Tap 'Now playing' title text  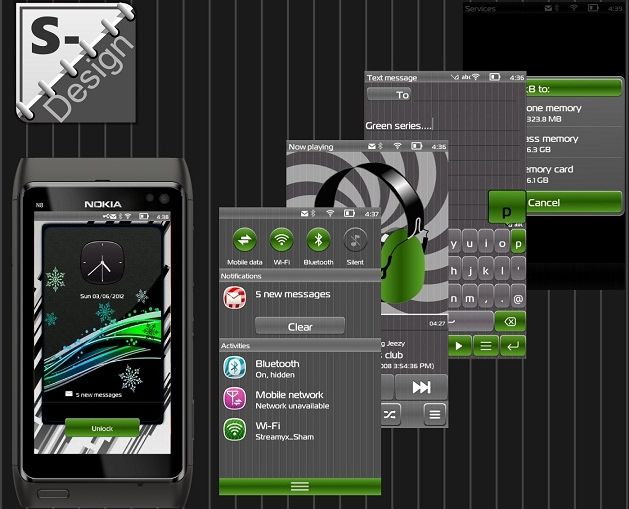click(x=311, y=147)
